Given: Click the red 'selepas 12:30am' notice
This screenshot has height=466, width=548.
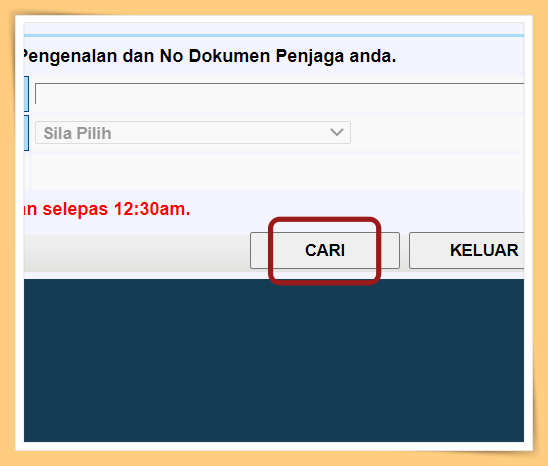Looking at the screenshot, I should [106, 209].
